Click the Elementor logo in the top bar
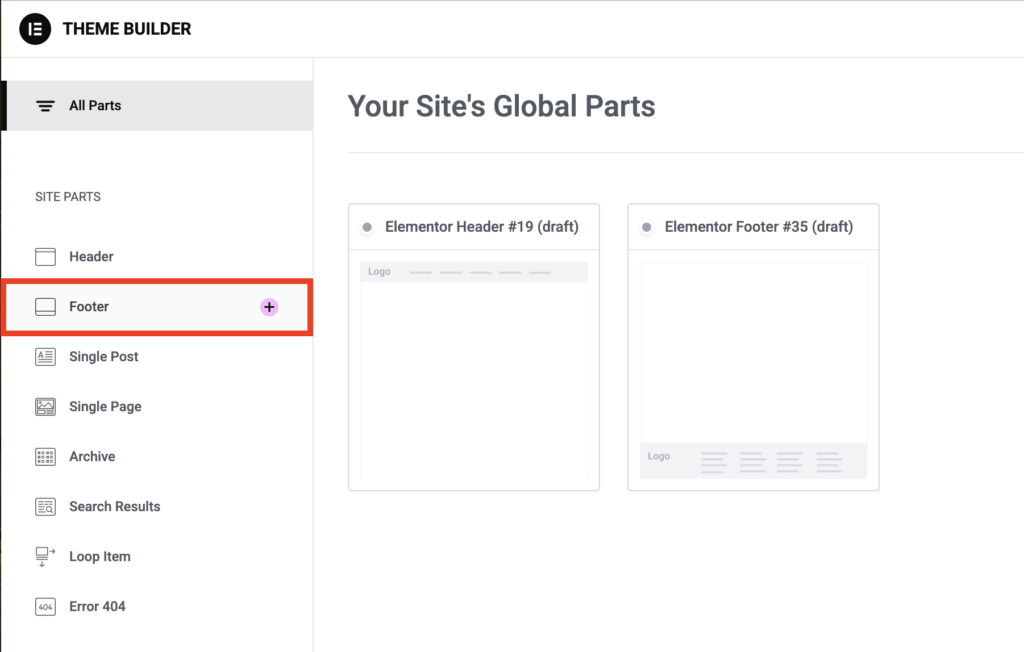The image size is (1024, 652). click(x=33, y=29)
